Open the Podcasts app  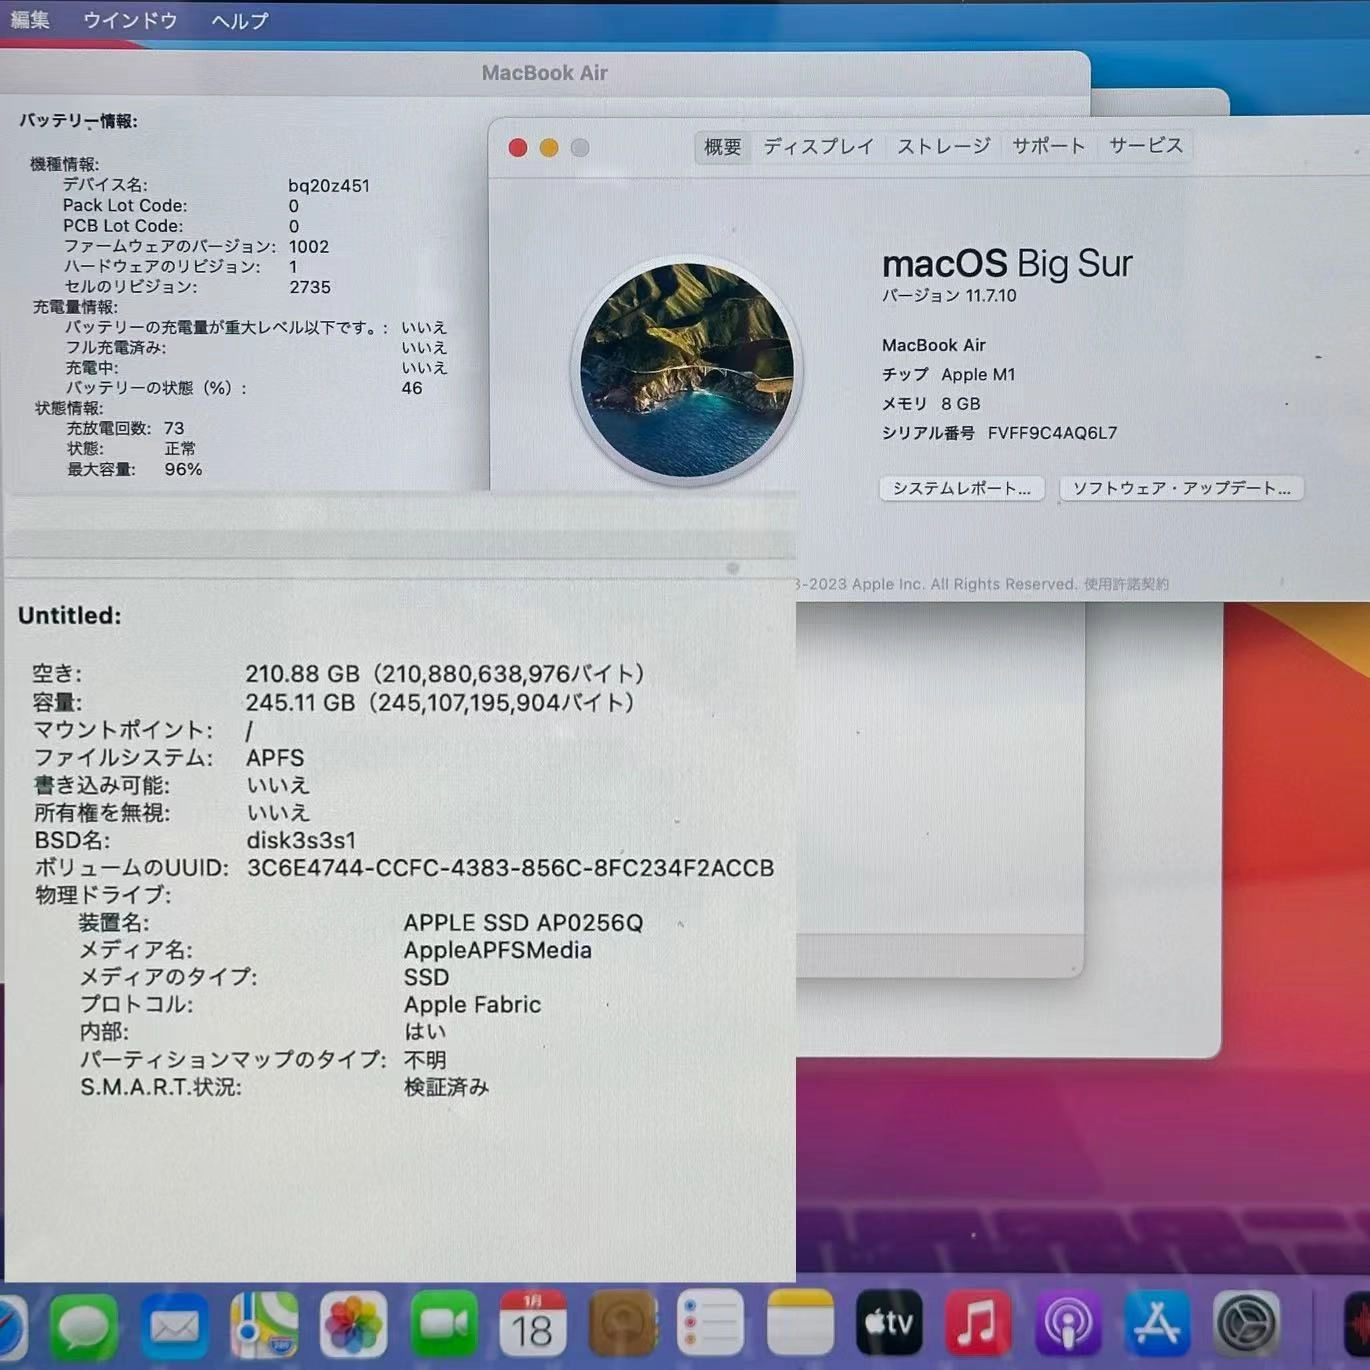(1069, 1322)
